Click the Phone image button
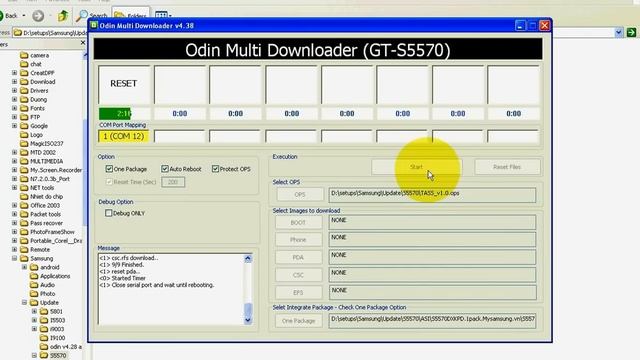The image size is (640, 360). [x=298, y=240]
